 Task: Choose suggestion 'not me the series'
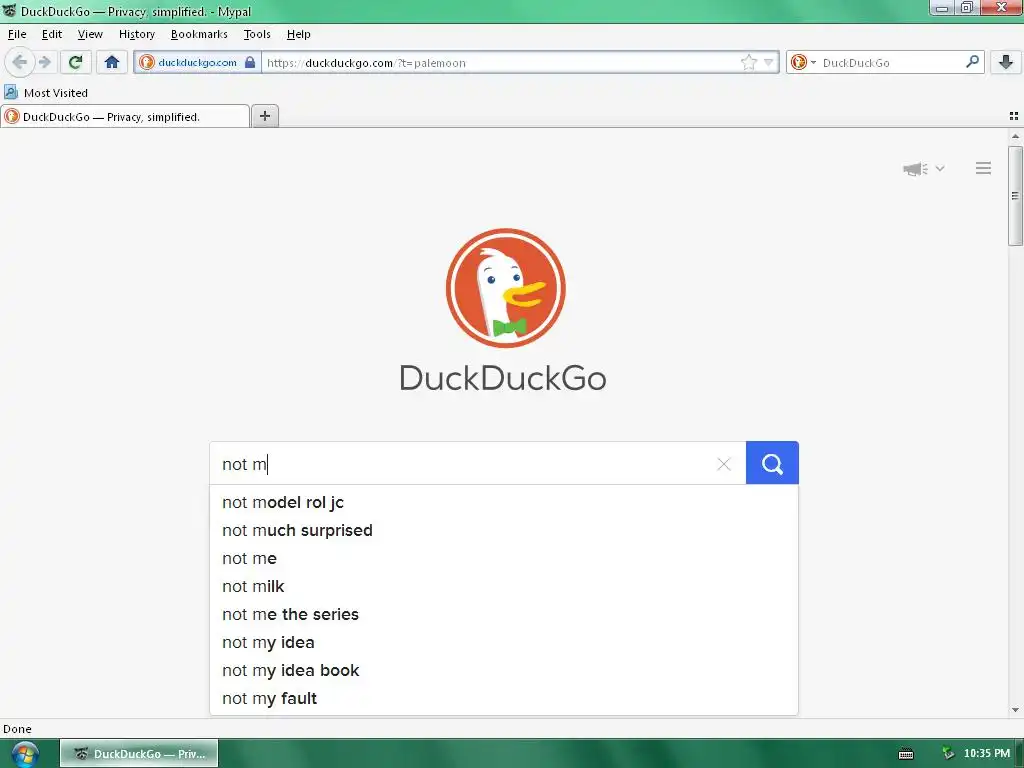coord(504,615)
